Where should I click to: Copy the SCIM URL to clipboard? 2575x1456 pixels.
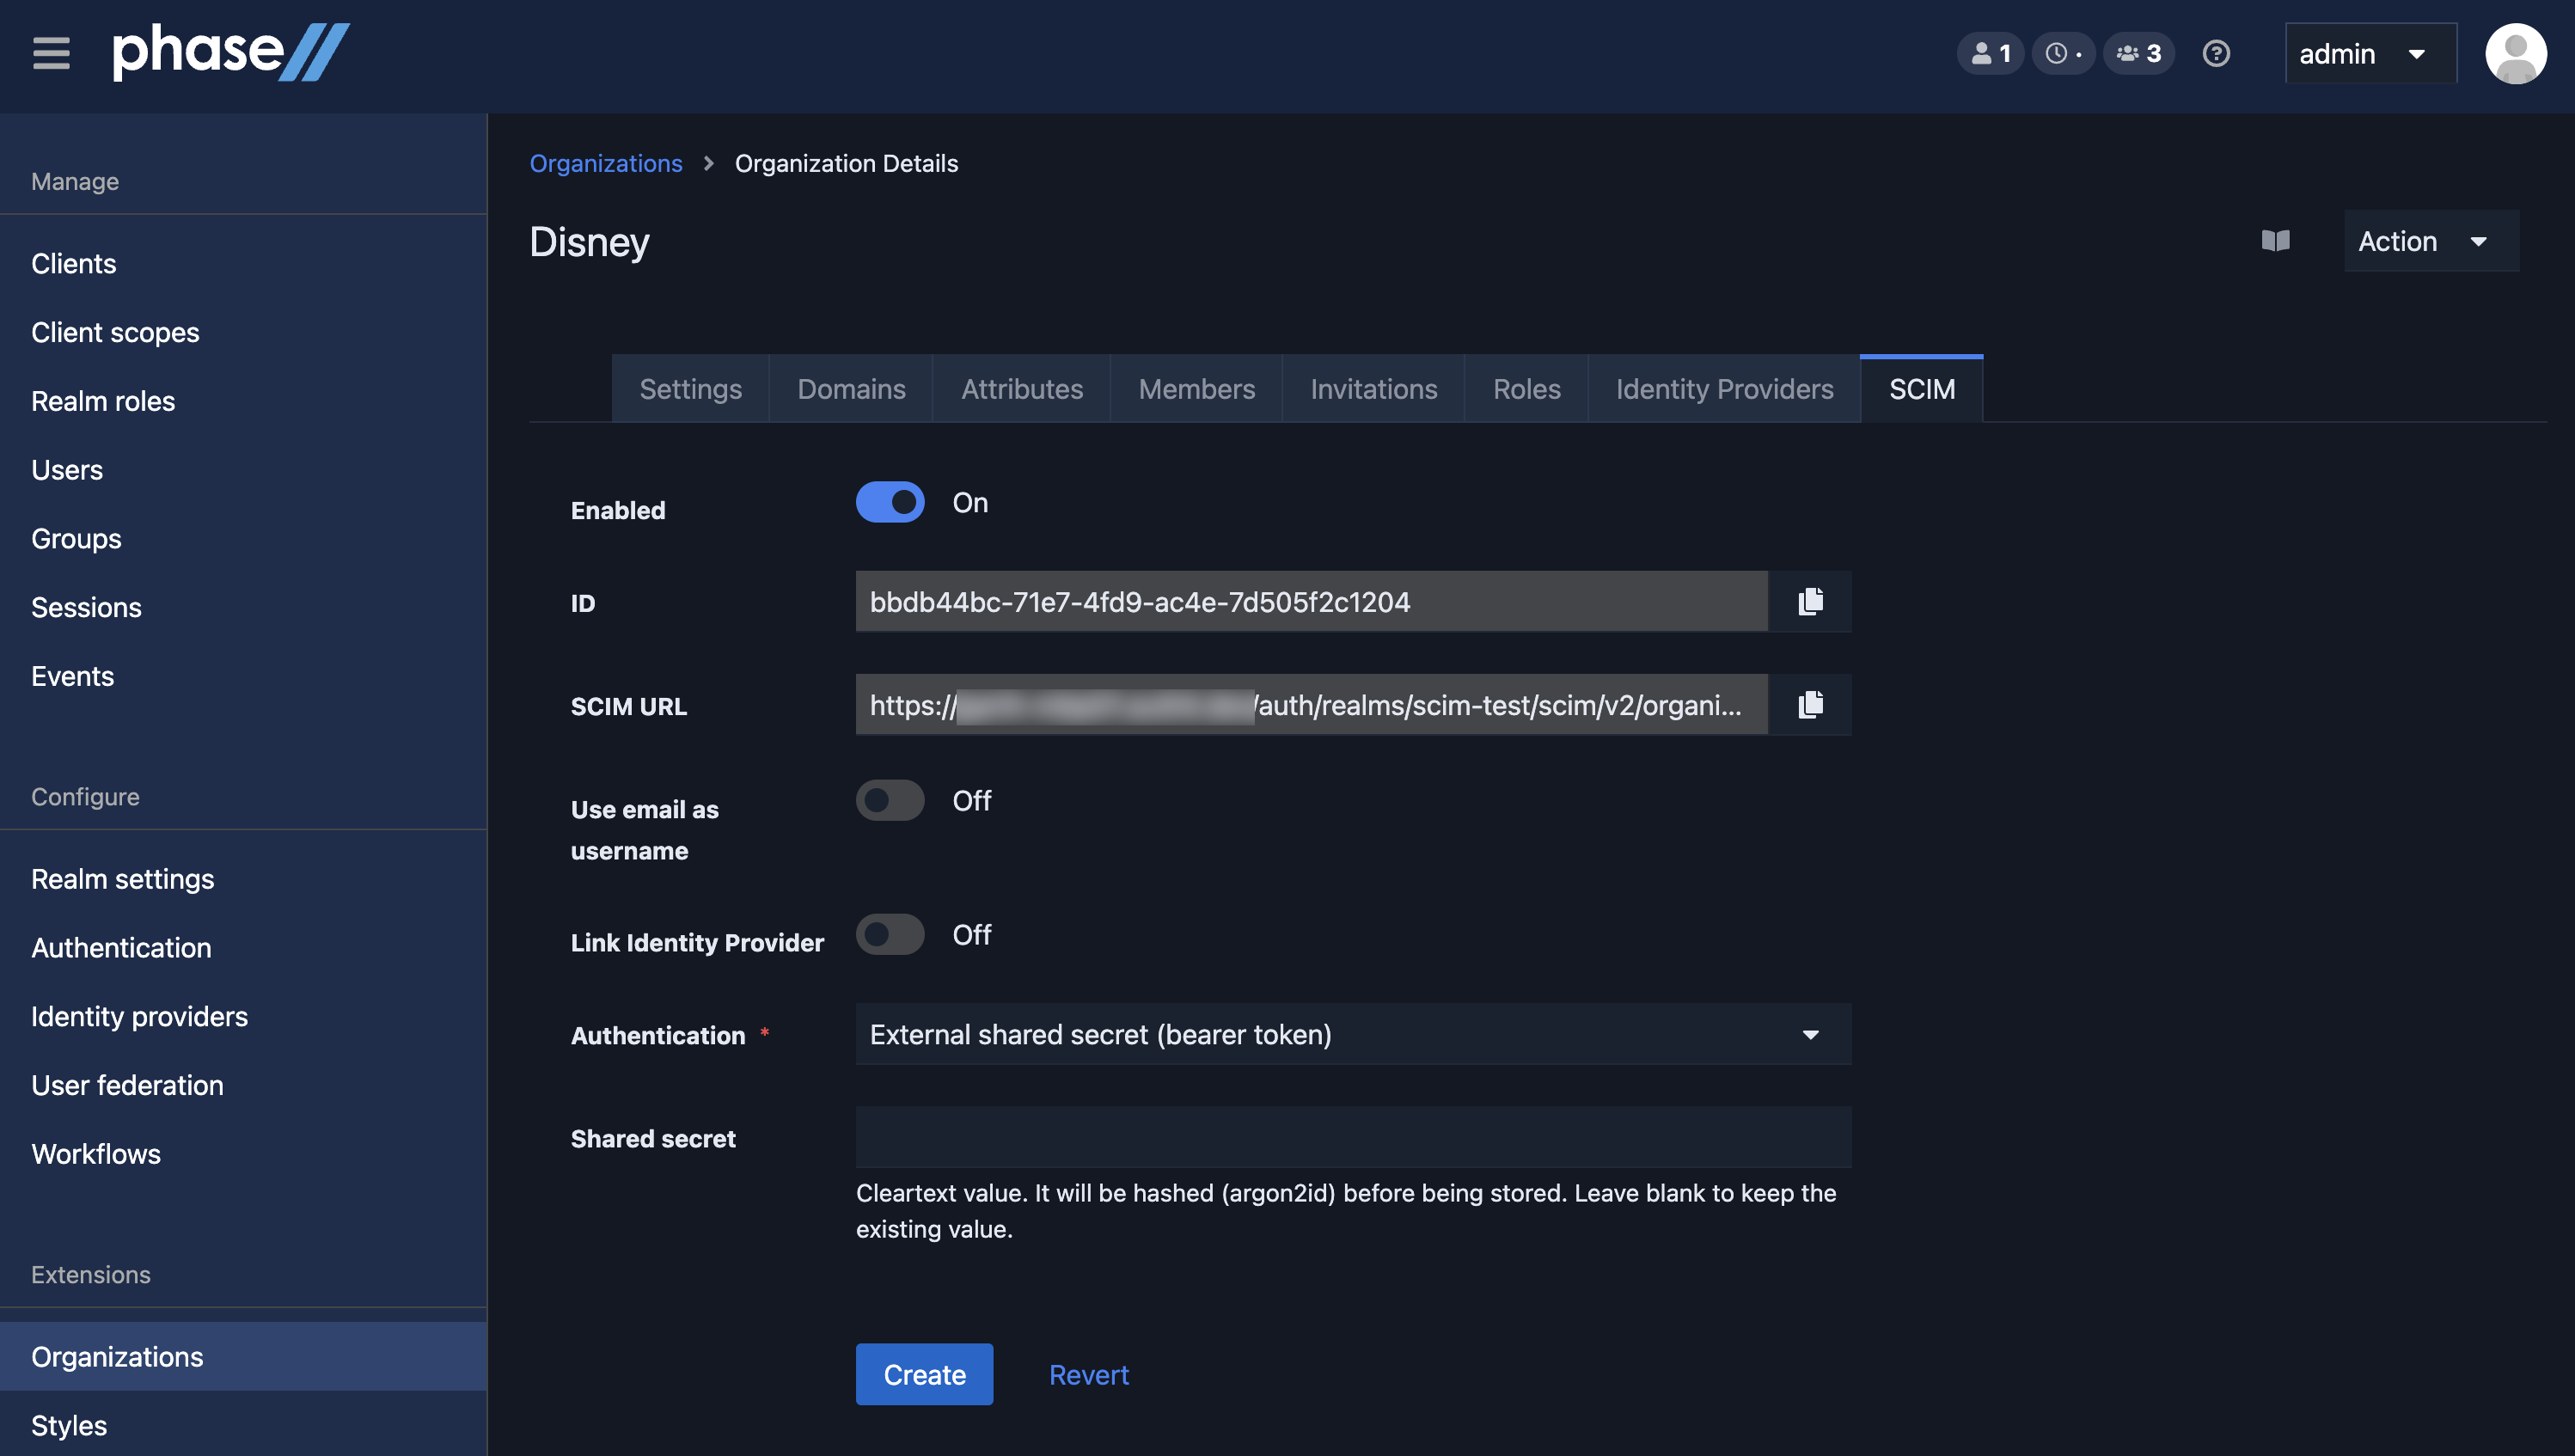[1810, 705]
